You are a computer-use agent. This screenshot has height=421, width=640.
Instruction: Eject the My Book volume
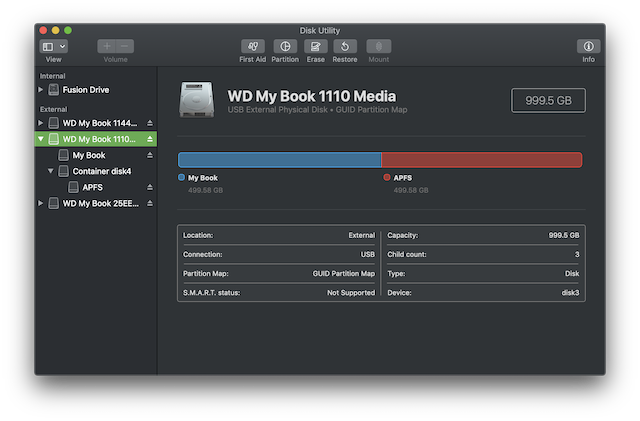point(150,155)
